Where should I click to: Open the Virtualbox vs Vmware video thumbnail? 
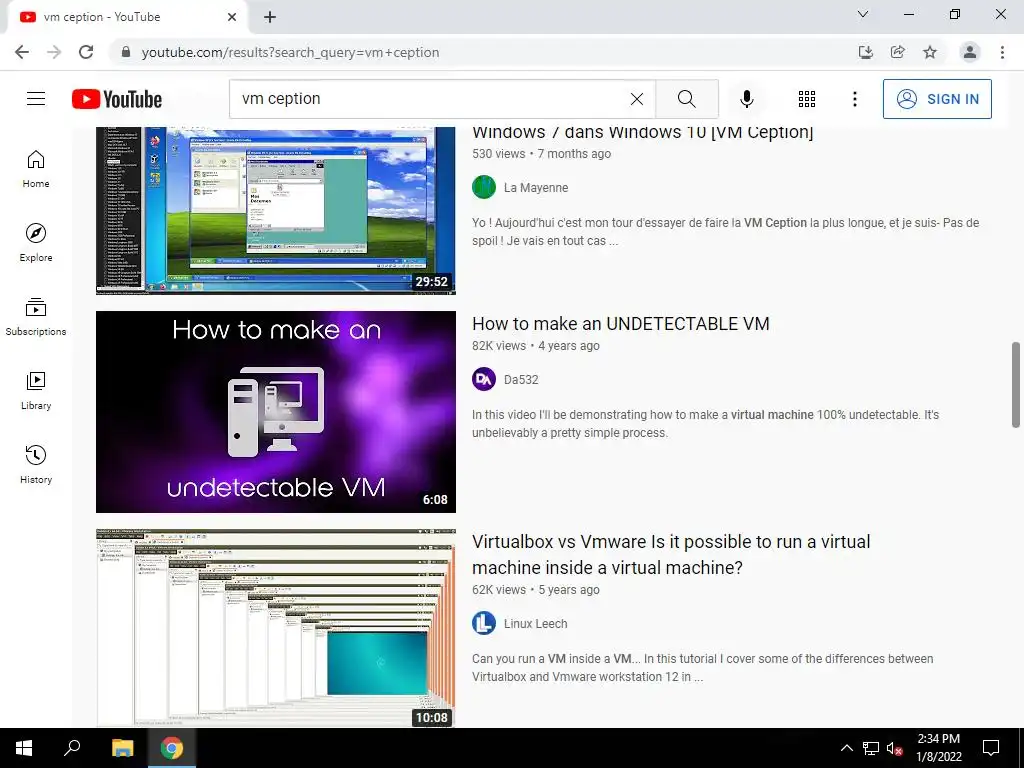276,628
